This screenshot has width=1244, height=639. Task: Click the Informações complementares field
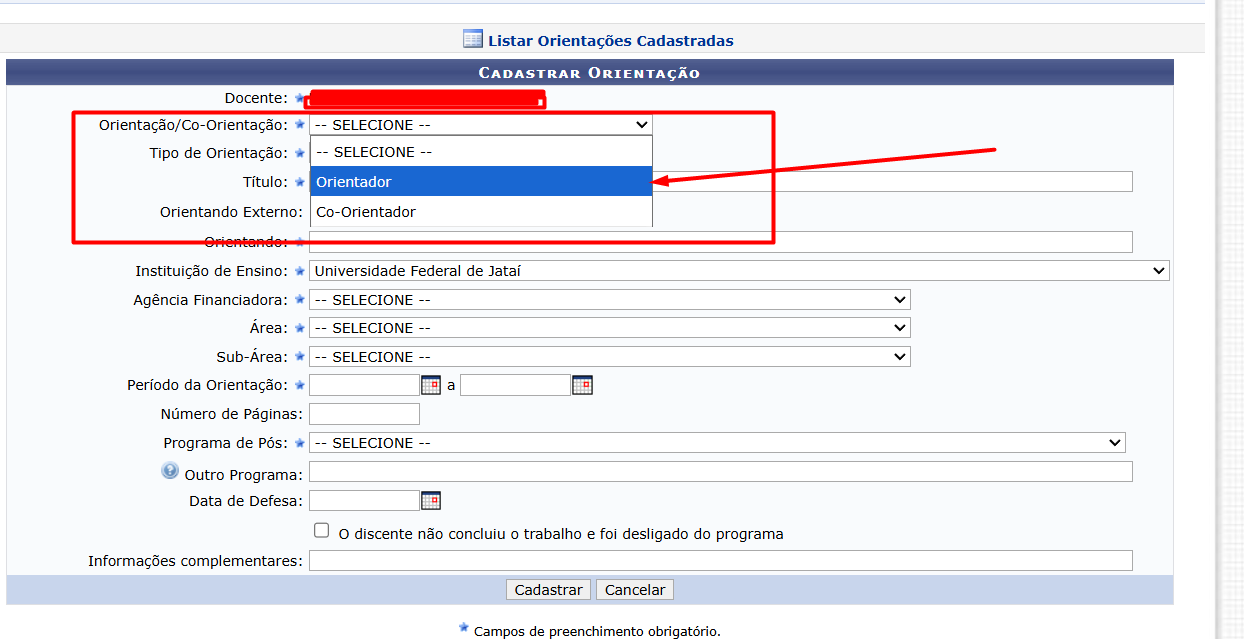721,561
